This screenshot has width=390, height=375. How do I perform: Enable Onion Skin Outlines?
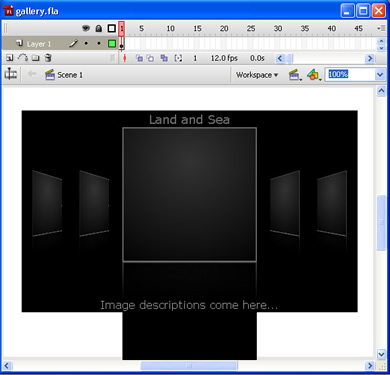(x=151, y=58)
